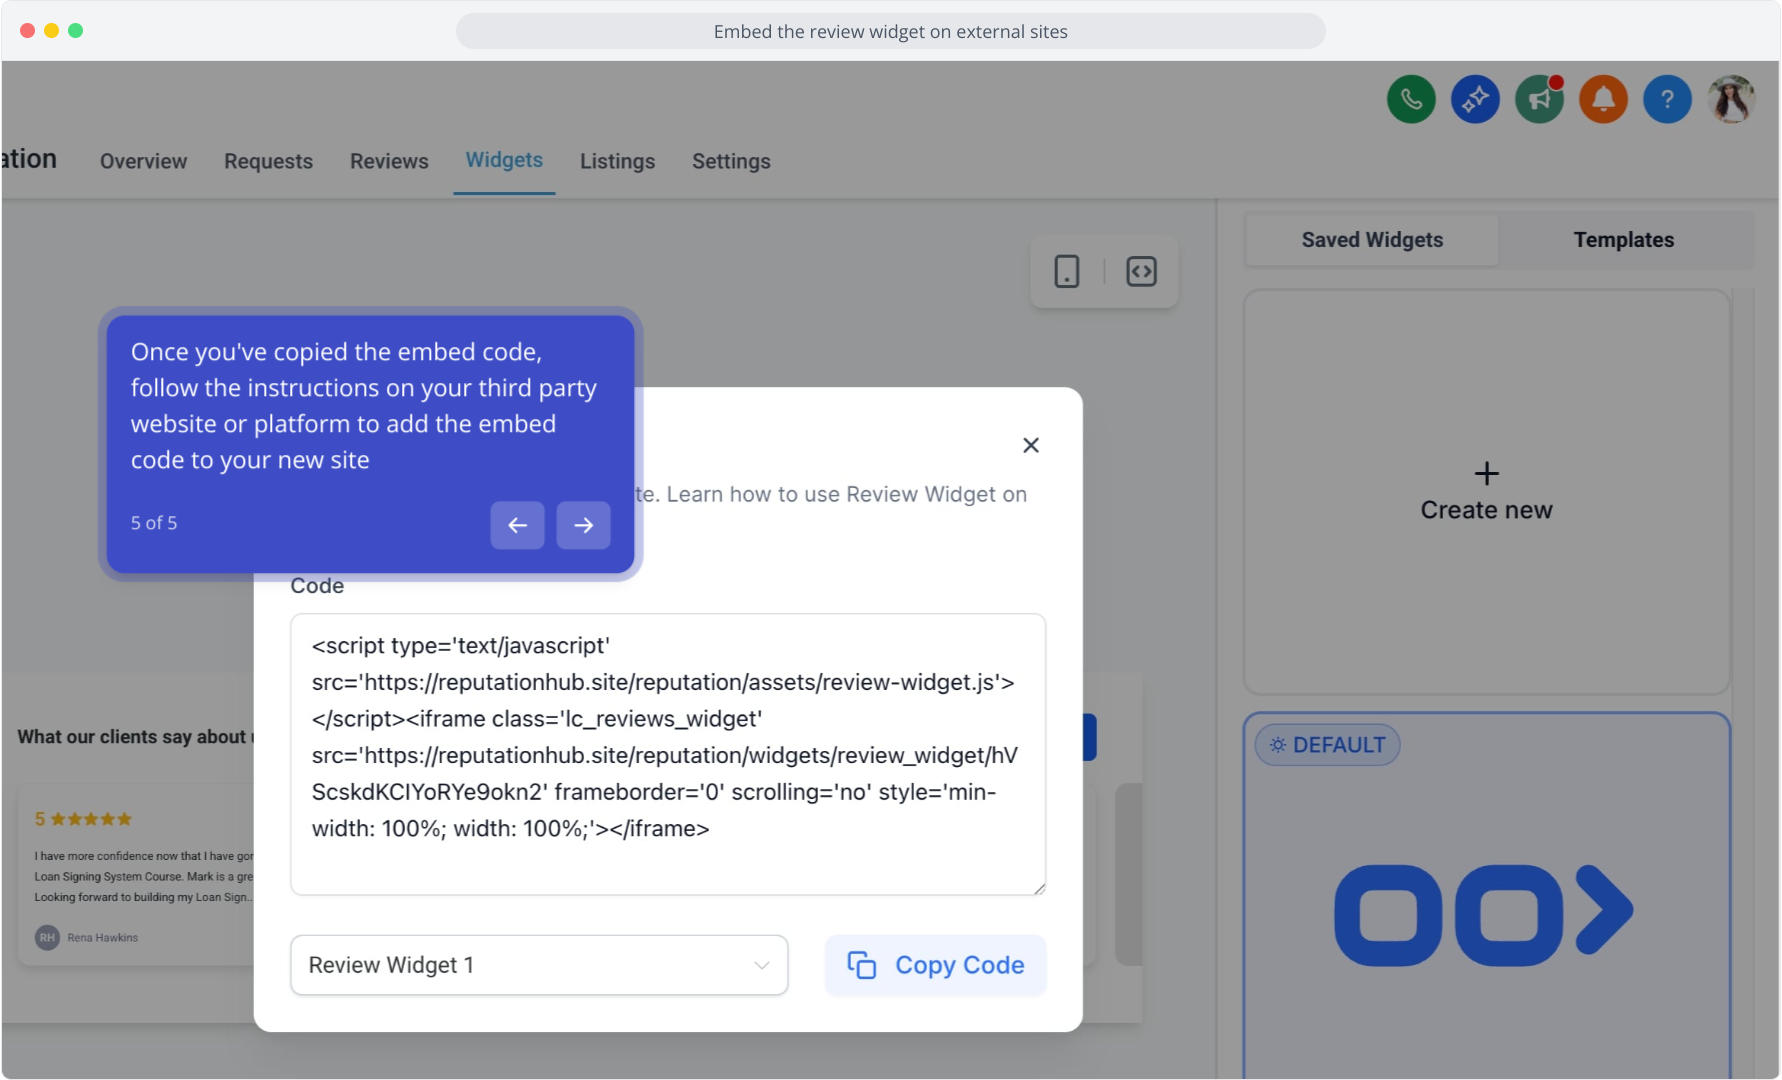The width and height of the screenshot is (1782, 1080).
Task: Open the Settings tab
Action: coord(731,161)
